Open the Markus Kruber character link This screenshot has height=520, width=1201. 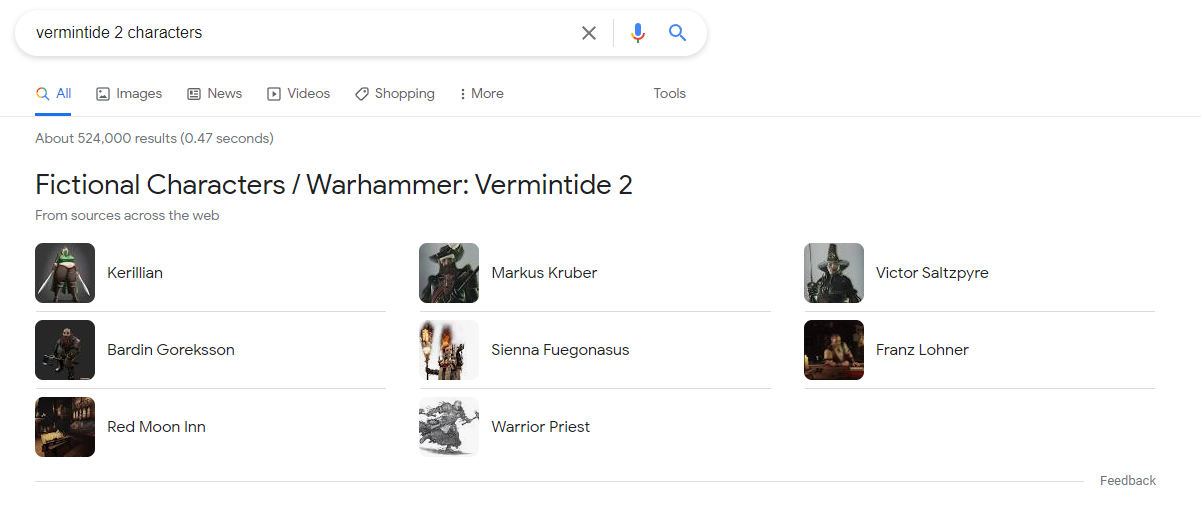tap(544, 273)
